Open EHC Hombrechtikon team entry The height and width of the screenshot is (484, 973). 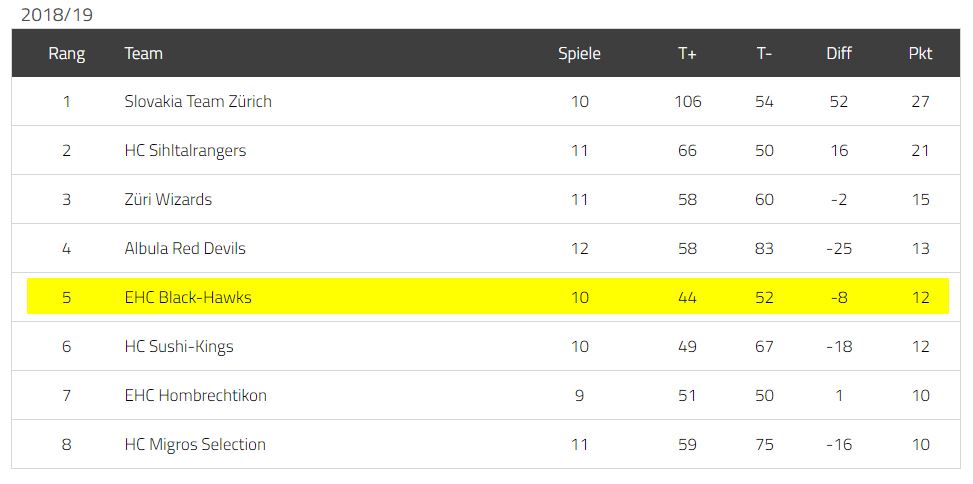coord(195,395)
